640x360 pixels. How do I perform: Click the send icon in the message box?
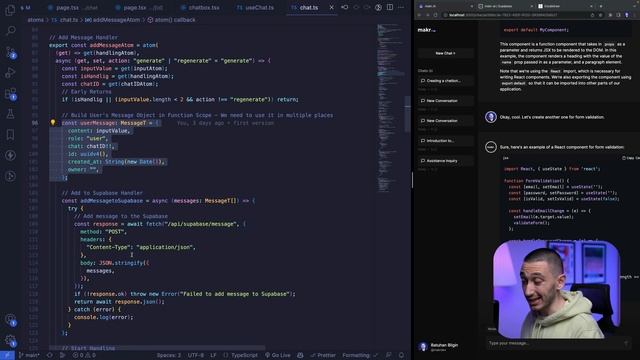click(x=626, y=344)
